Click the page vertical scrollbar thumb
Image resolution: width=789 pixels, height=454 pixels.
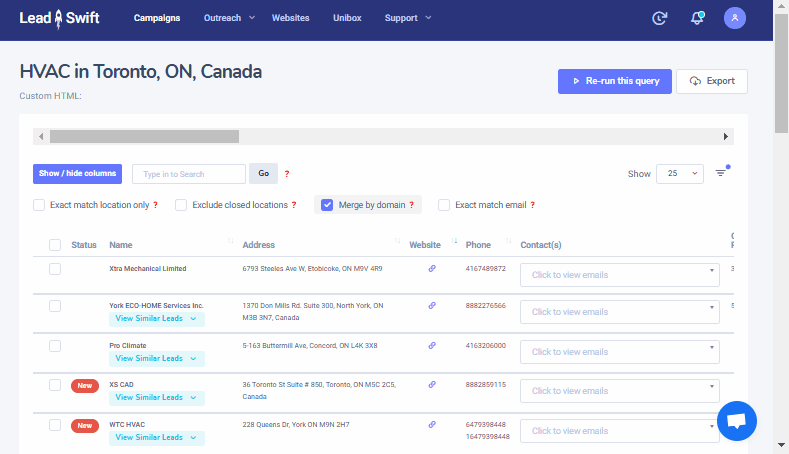781,73
